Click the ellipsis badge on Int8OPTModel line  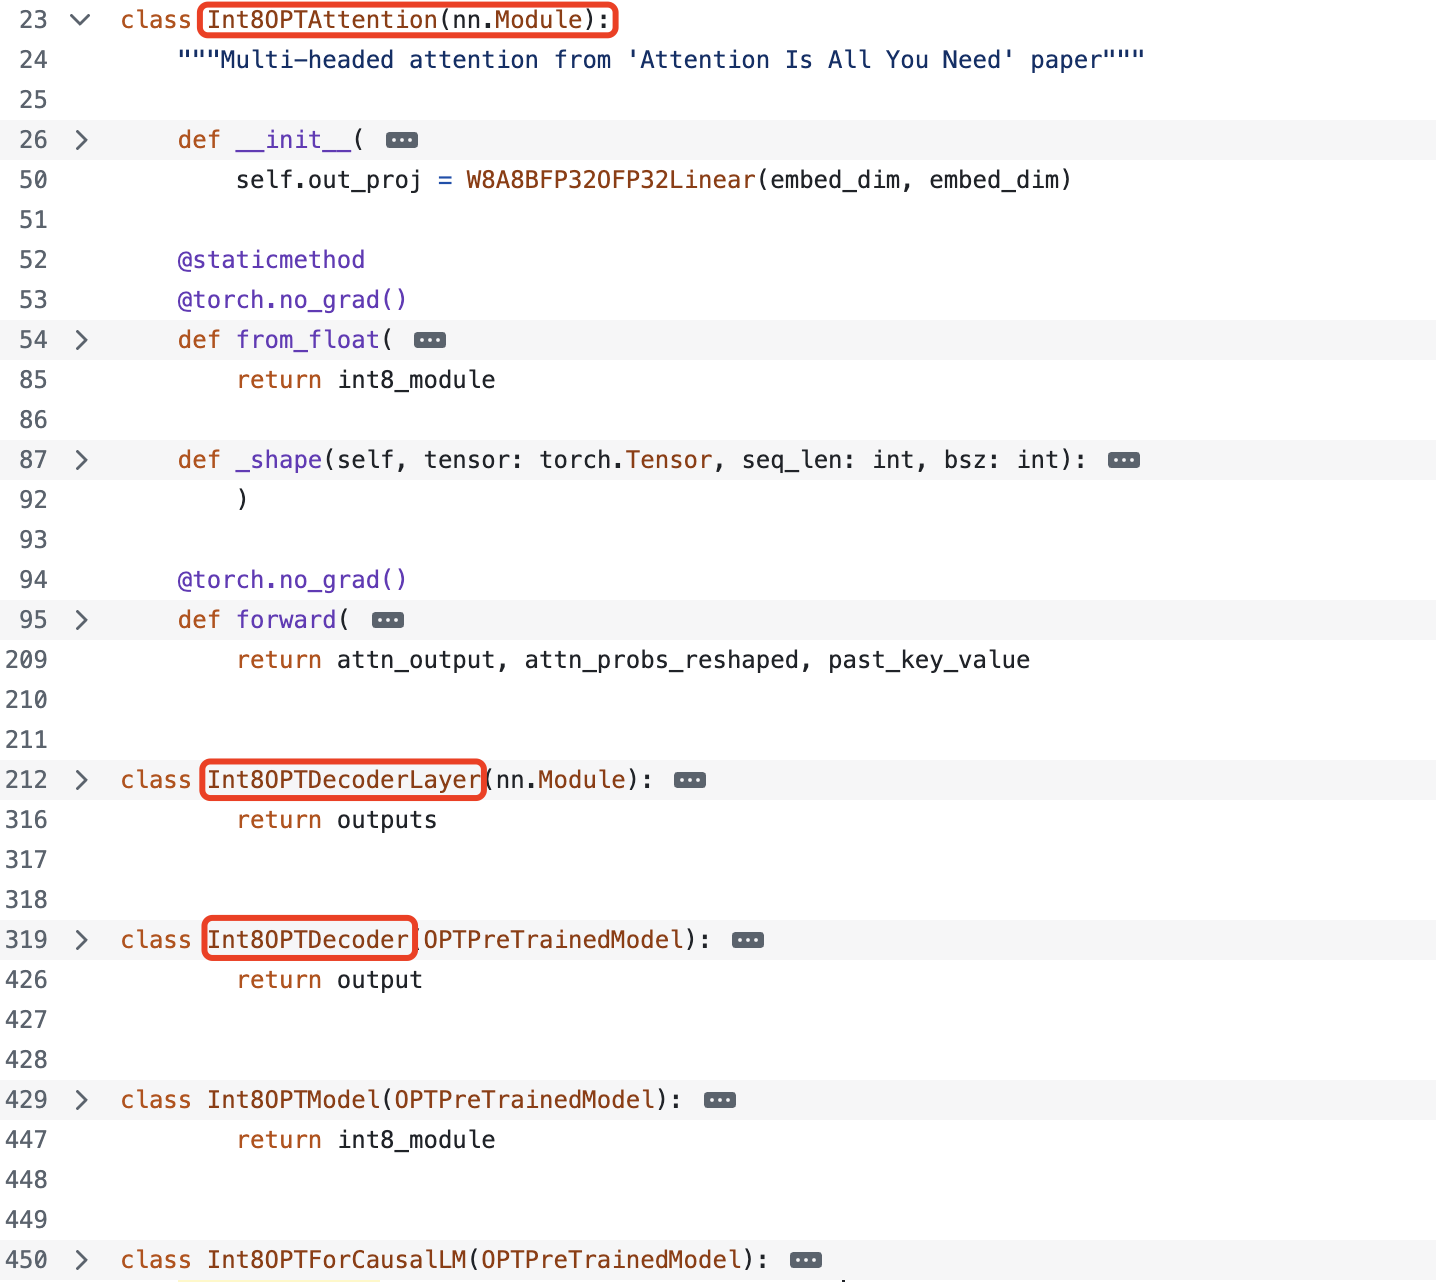(720, 1100)
